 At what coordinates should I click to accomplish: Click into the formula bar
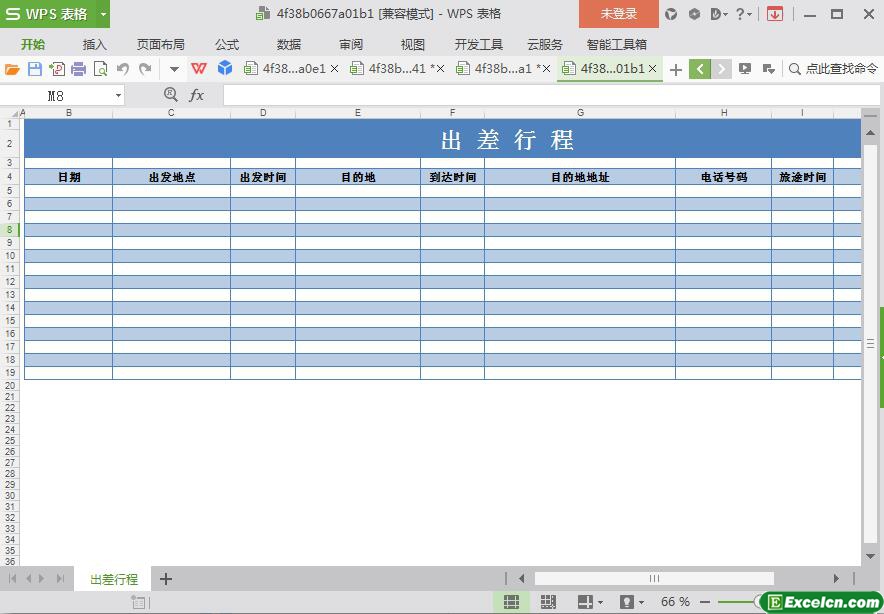(551, 95)
